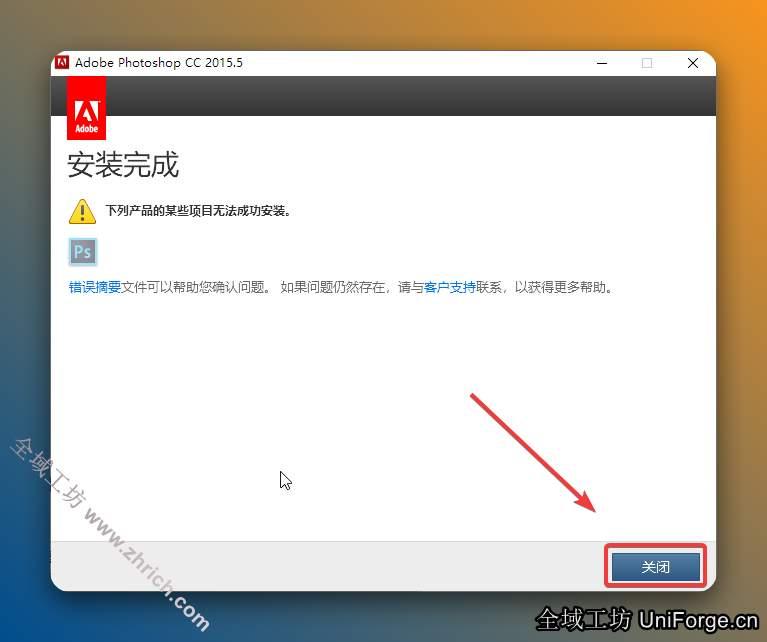Click the disabled maximize button
This screenshot has width=767, height=642.
coord(647,63)
